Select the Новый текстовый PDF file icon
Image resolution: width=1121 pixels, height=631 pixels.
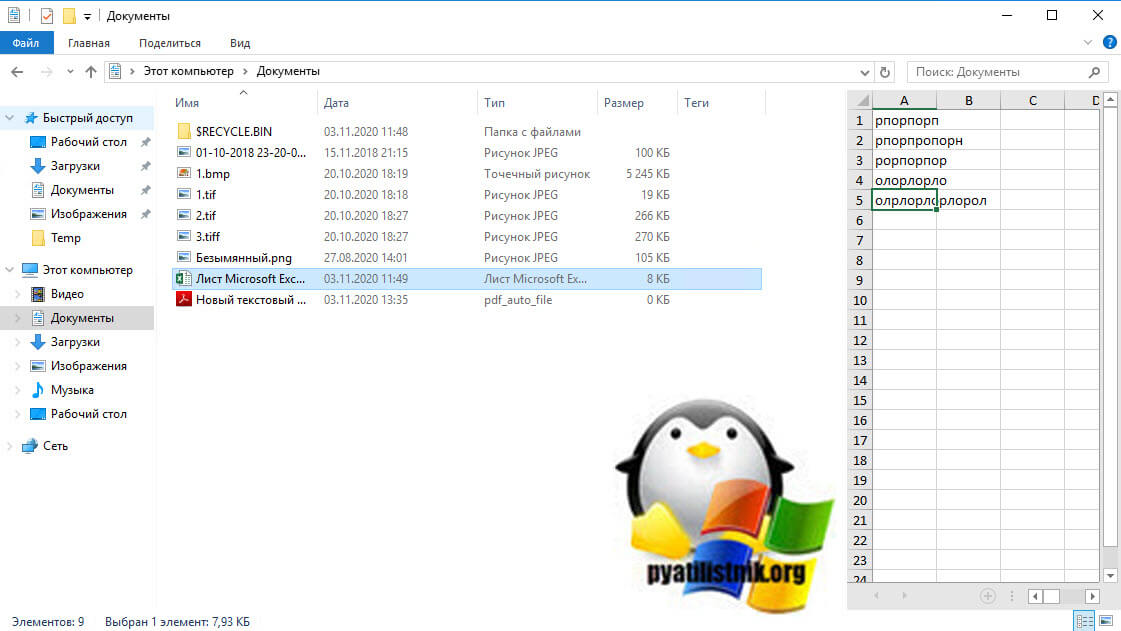(184, 299)
